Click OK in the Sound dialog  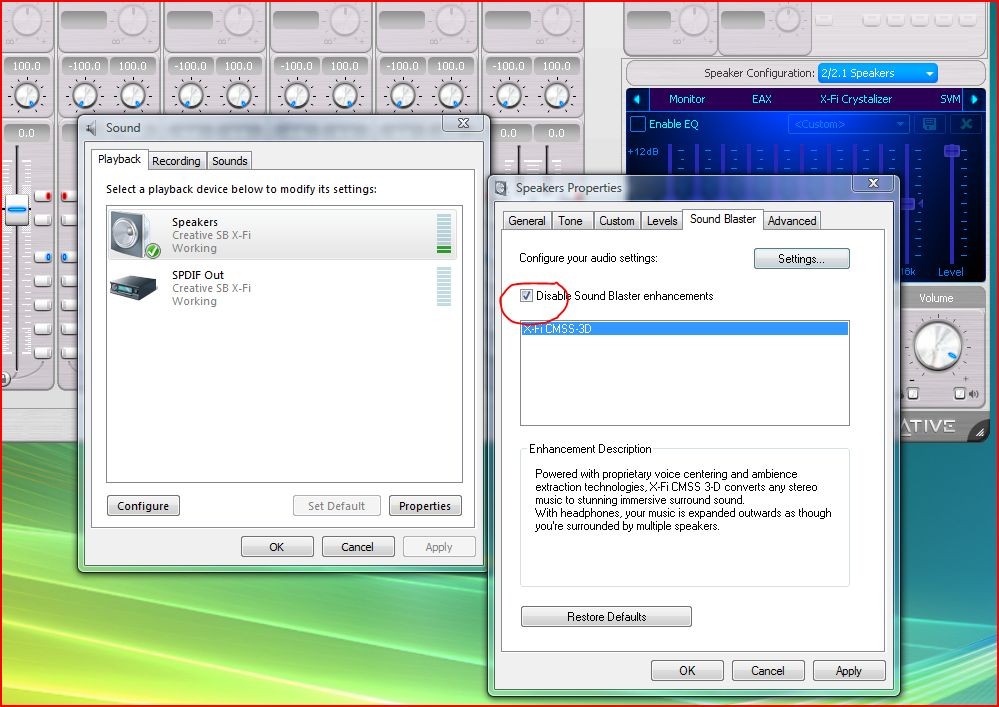pyautogui.click(x=277, y=546)
